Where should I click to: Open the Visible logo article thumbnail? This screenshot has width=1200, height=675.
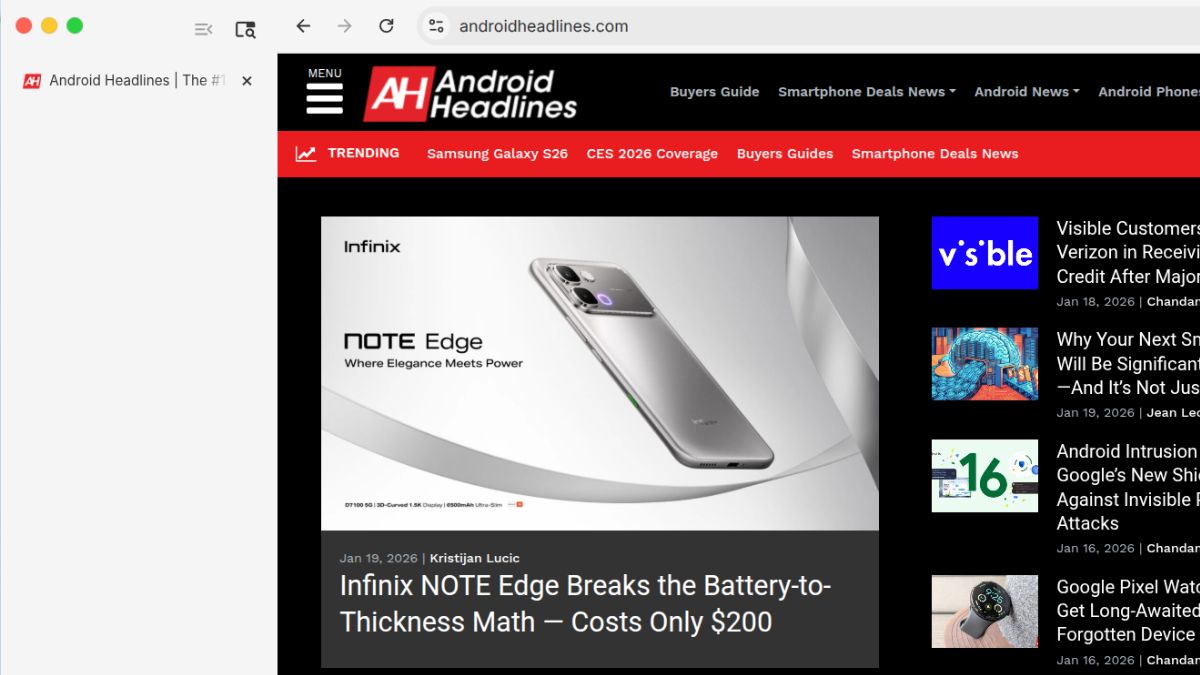[x=985, y=253]
